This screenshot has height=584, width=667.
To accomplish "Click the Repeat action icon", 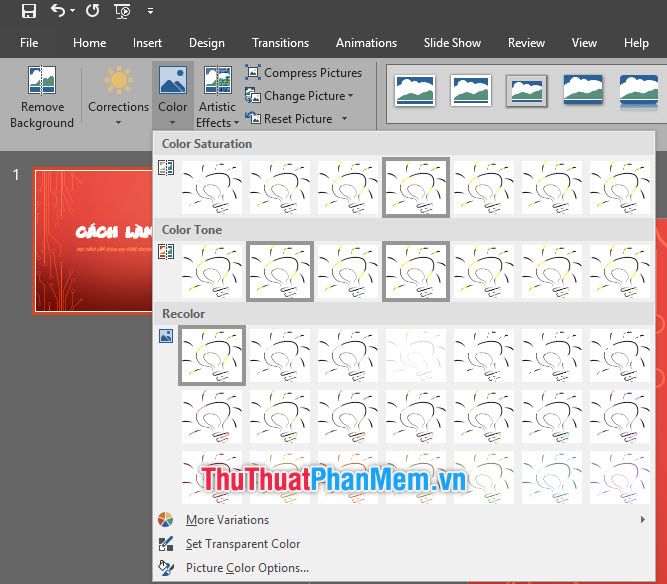I will click(x=92, y=10).
